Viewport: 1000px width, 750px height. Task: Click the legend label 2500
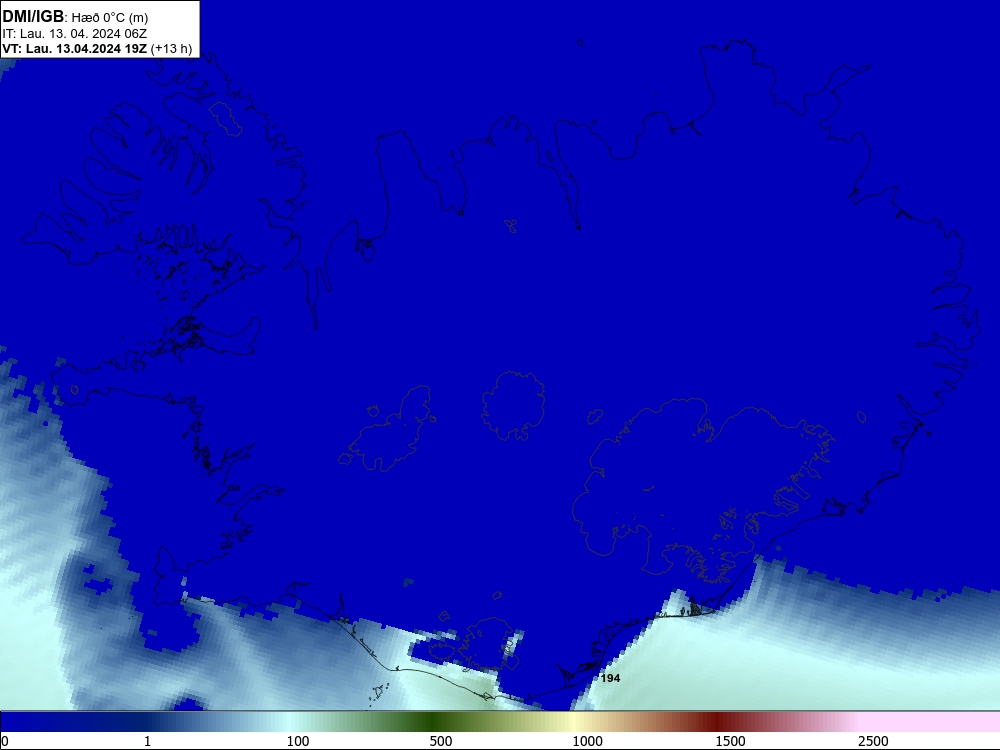click(x=873, y=741)
